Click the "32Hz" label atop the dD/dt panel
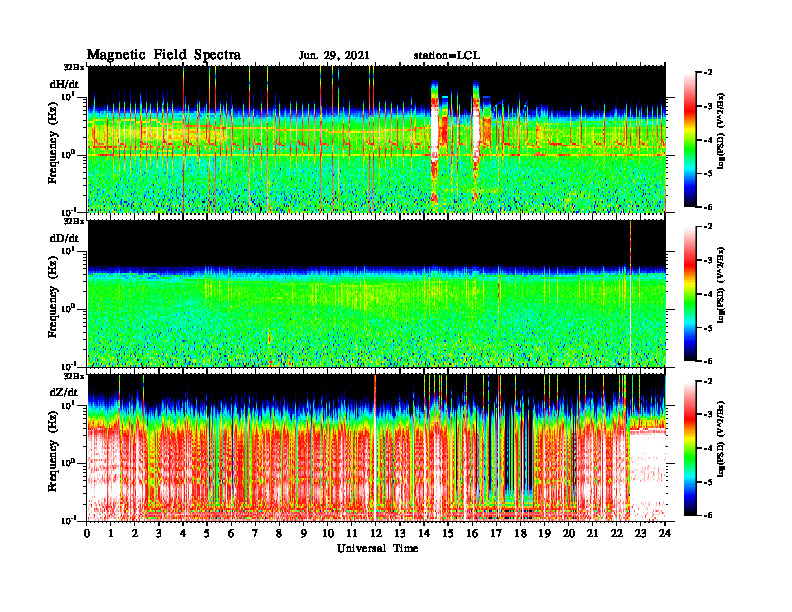Viewport: 792px width, 612px height. (x=74, y=221)
